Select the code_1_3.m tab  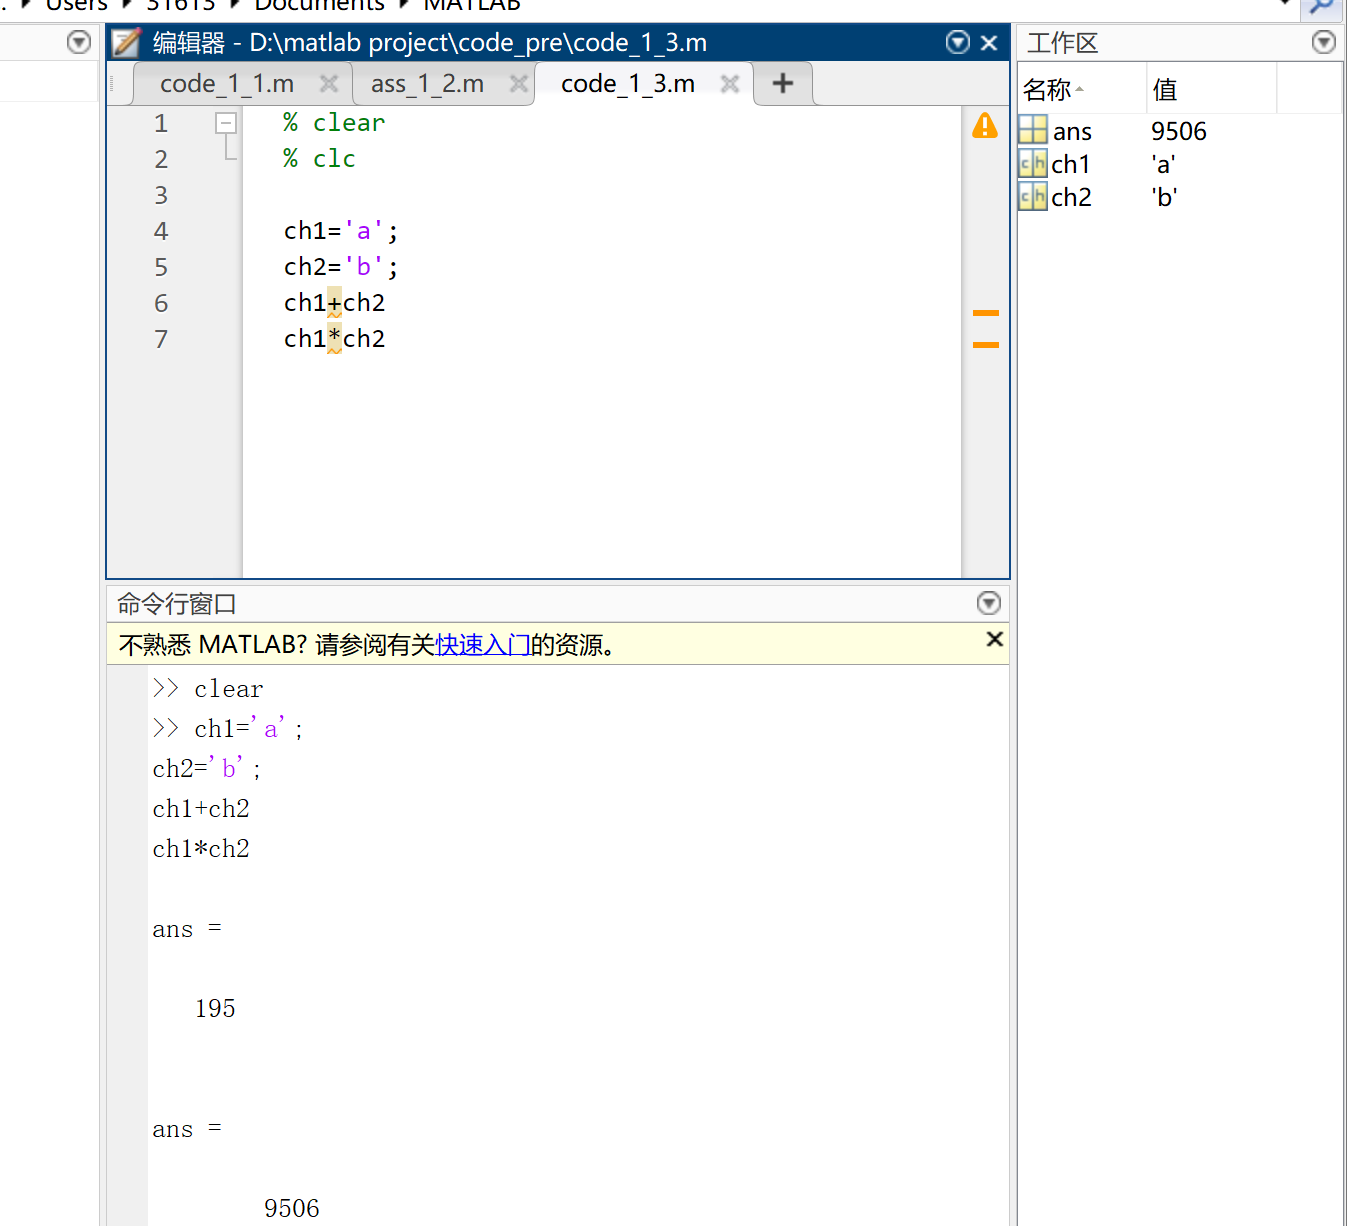click(628, 84)
